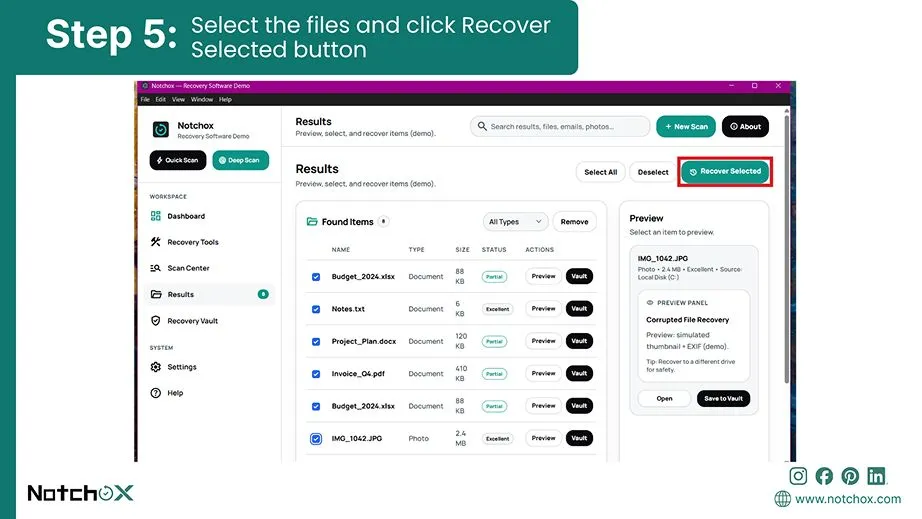This screenshot has height=519, width=922.
Task: Uncheck the Notes.txt checkbox
Action: (x=316, y=309)
